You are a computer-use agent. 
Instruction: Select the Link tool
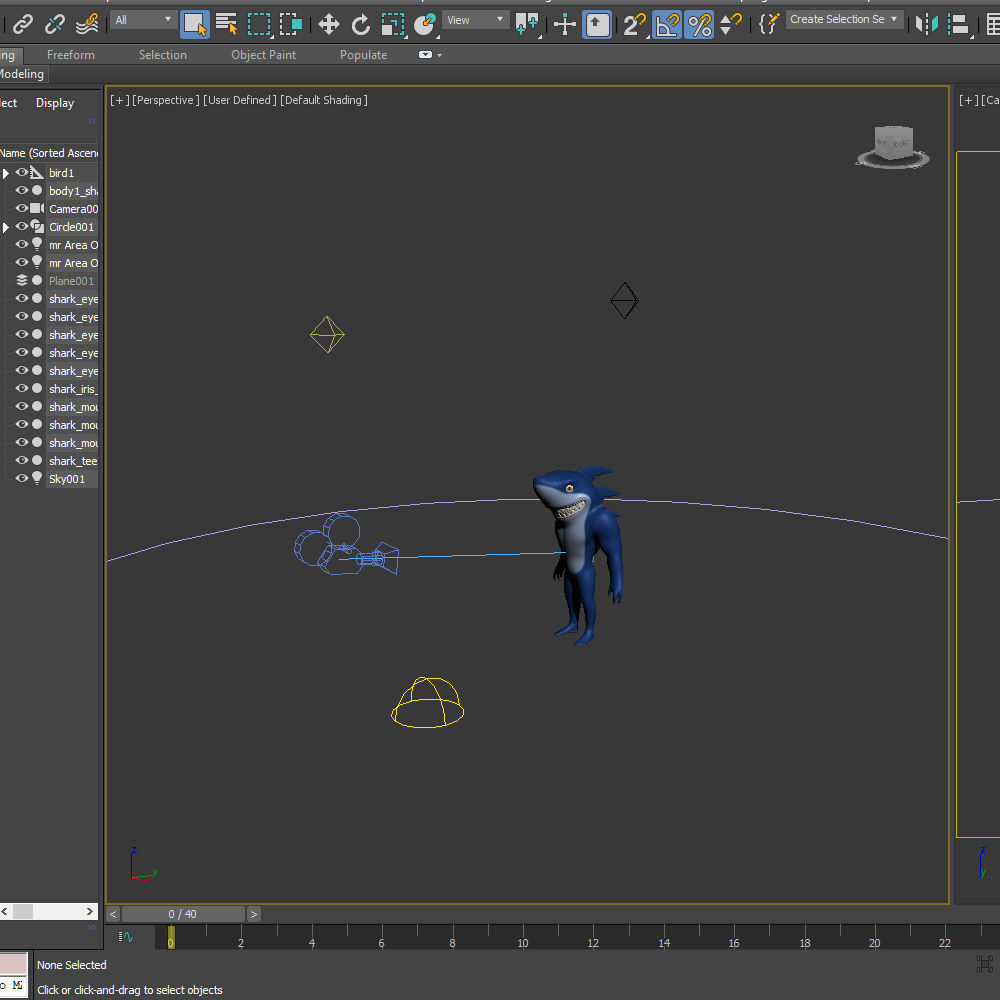[x=23, y=24]
